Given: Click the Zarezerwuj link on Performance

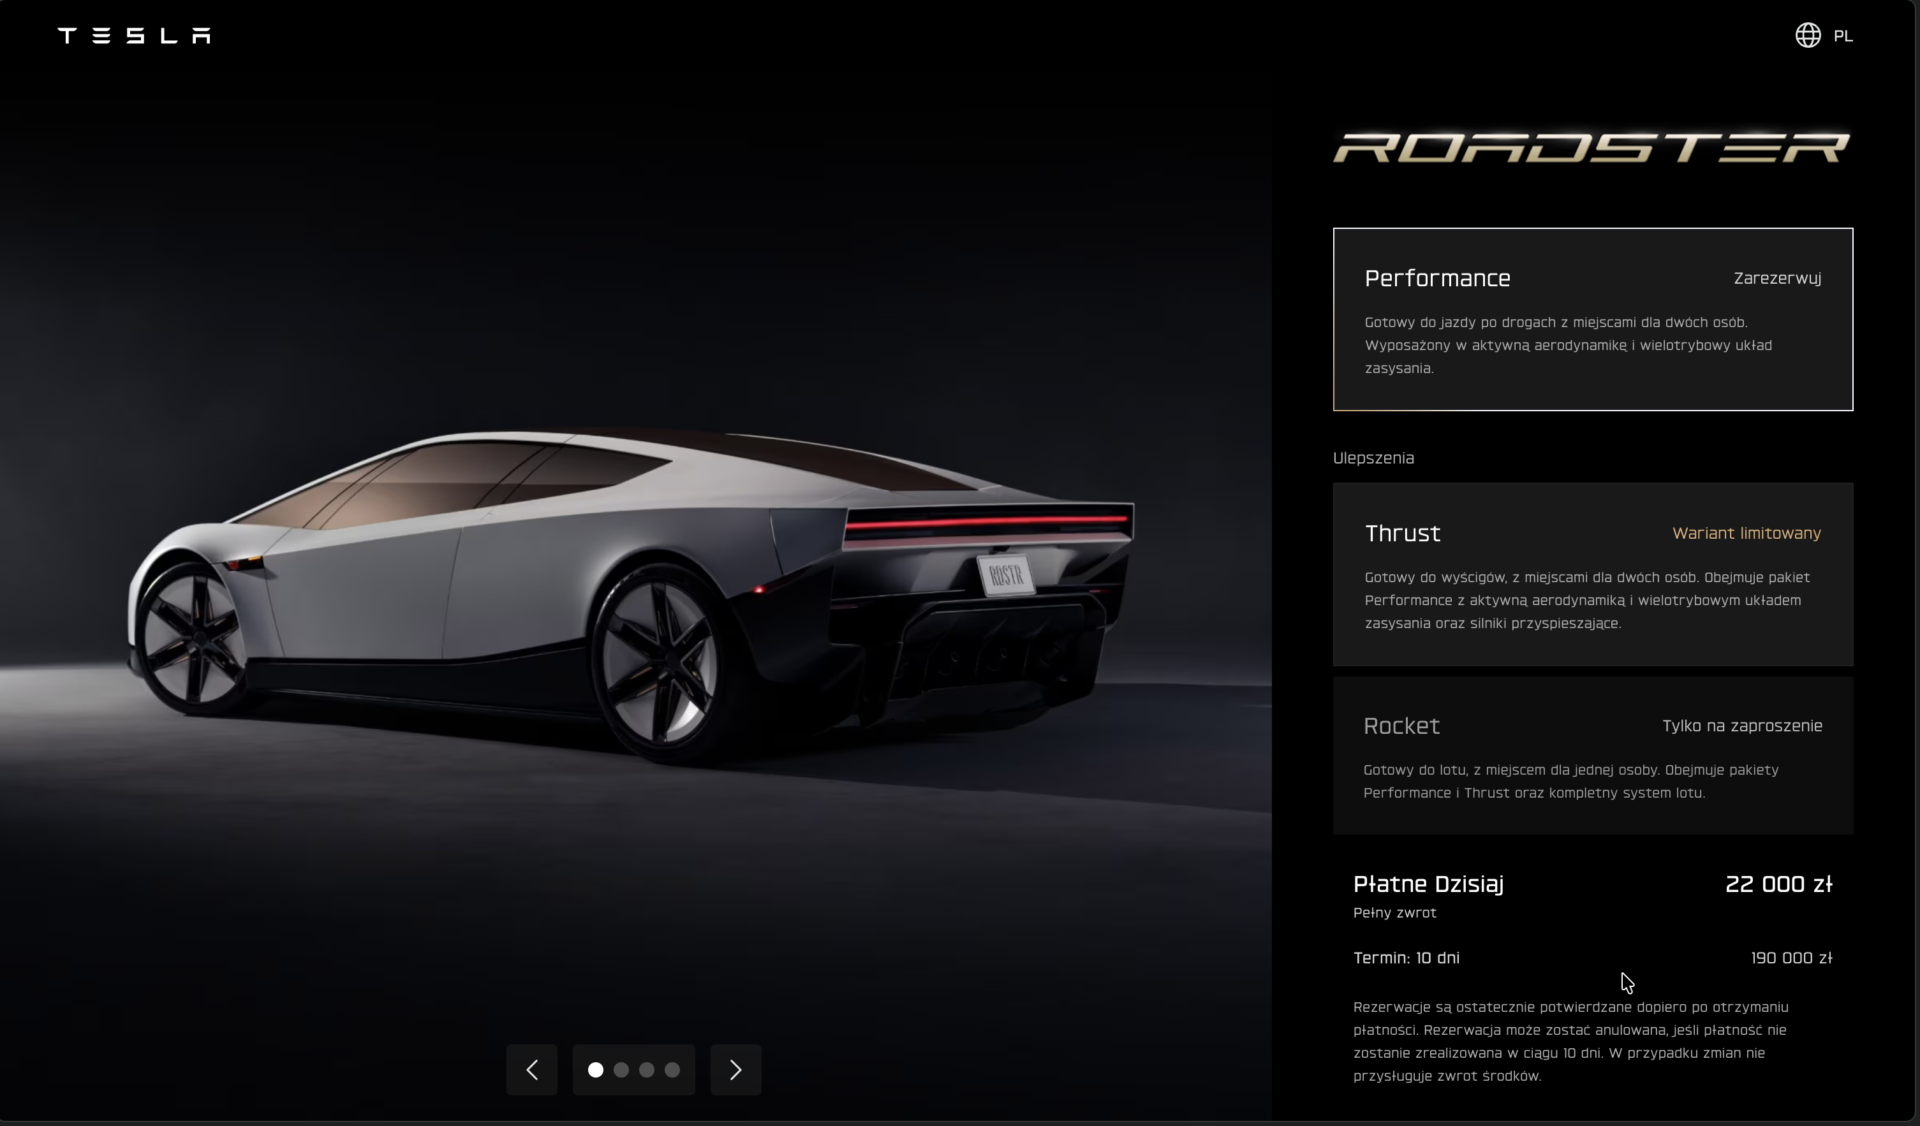Looking at the screenshot, I should pos(1777,278).
